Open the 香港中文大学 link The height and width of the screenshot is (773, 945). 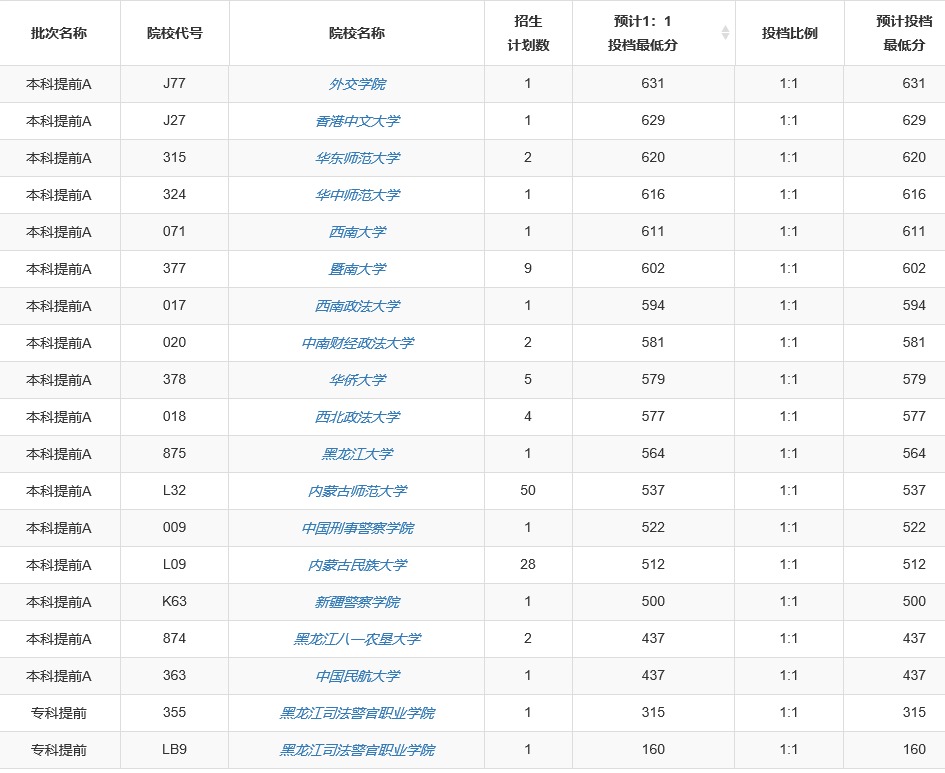[357, 121]
